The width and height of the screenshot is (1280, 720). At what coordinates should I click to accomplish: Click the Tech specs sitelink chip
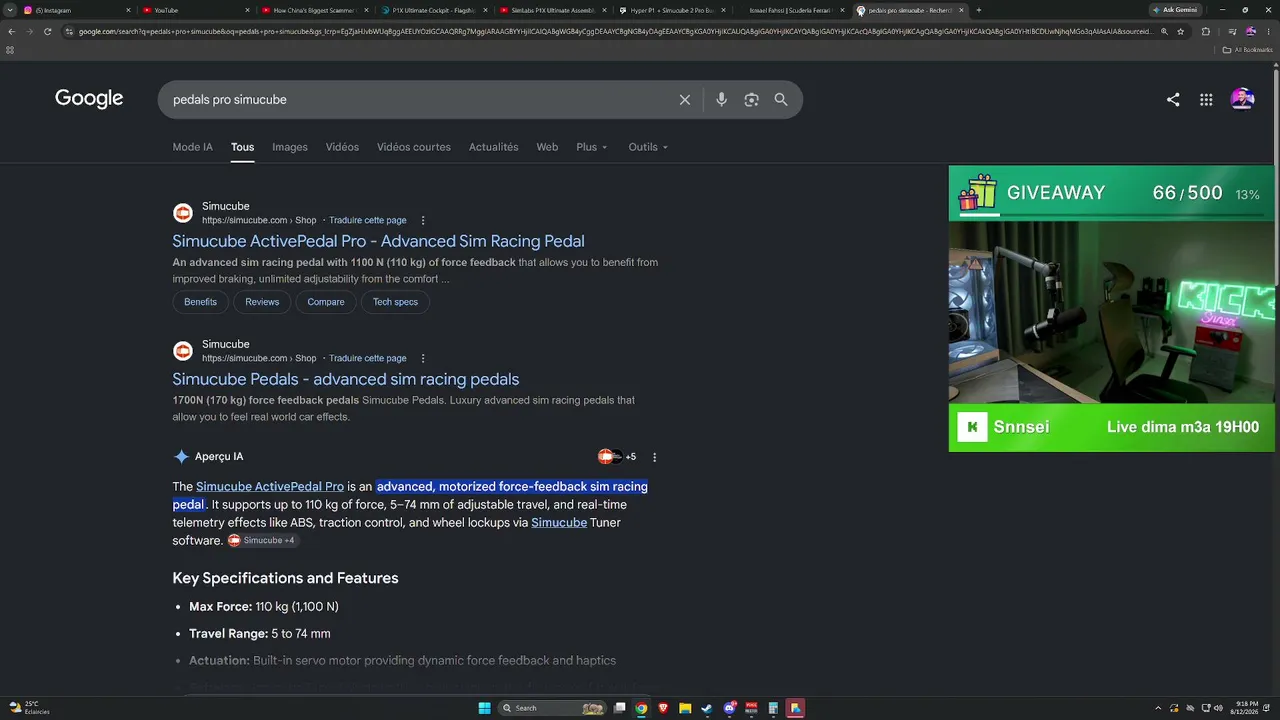coord(395,302)
